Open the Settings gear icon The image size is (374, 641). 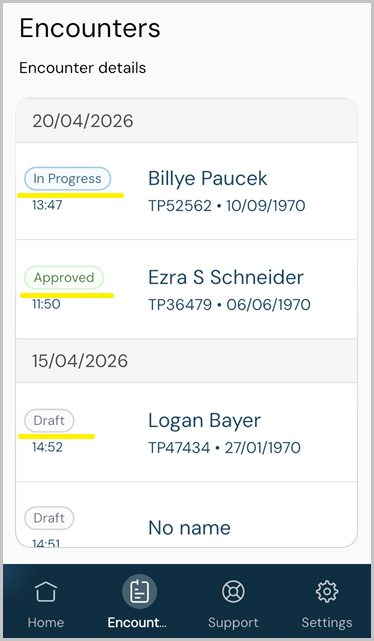[x=327, y=591]
